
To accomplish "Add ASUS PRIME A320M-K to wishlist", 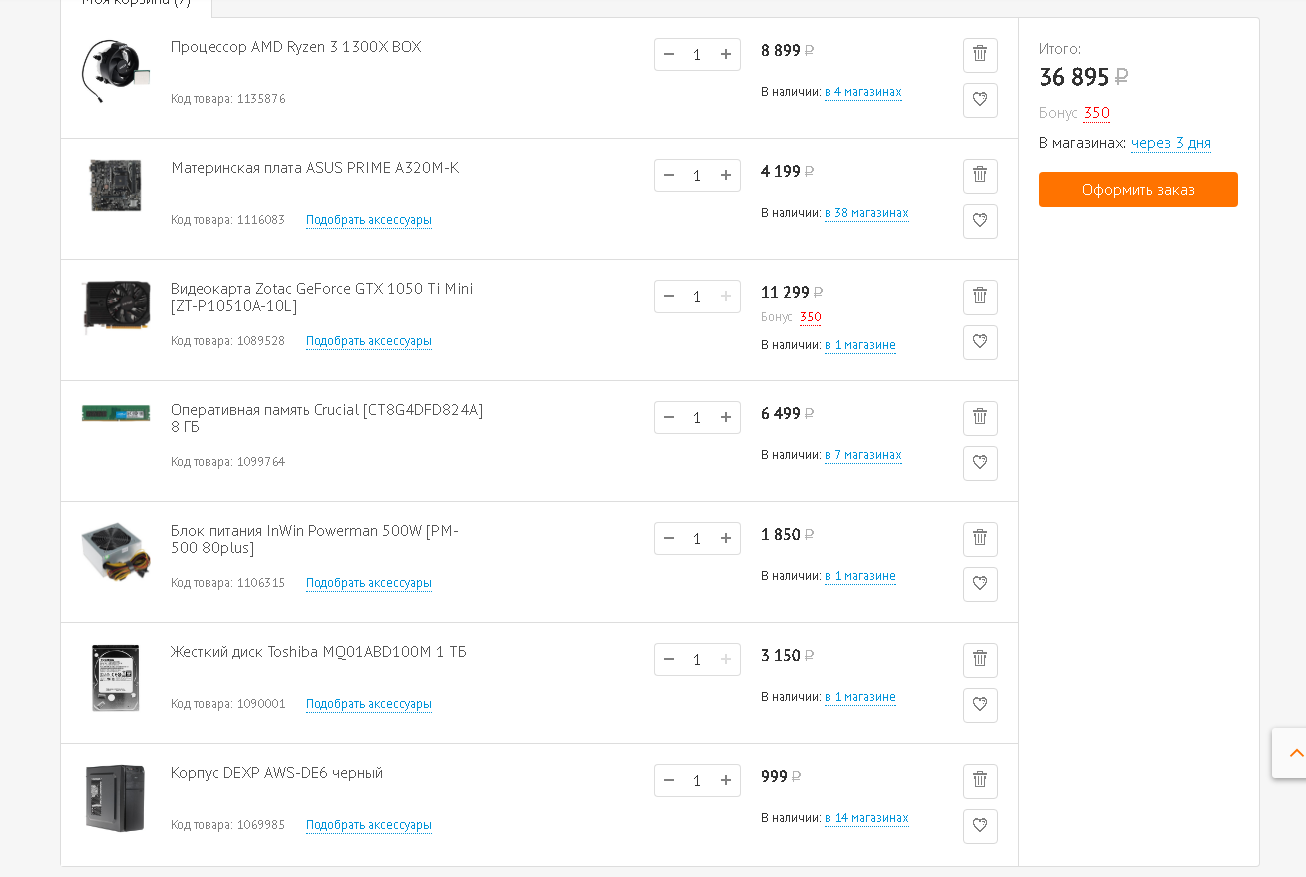I will (980, 221).
